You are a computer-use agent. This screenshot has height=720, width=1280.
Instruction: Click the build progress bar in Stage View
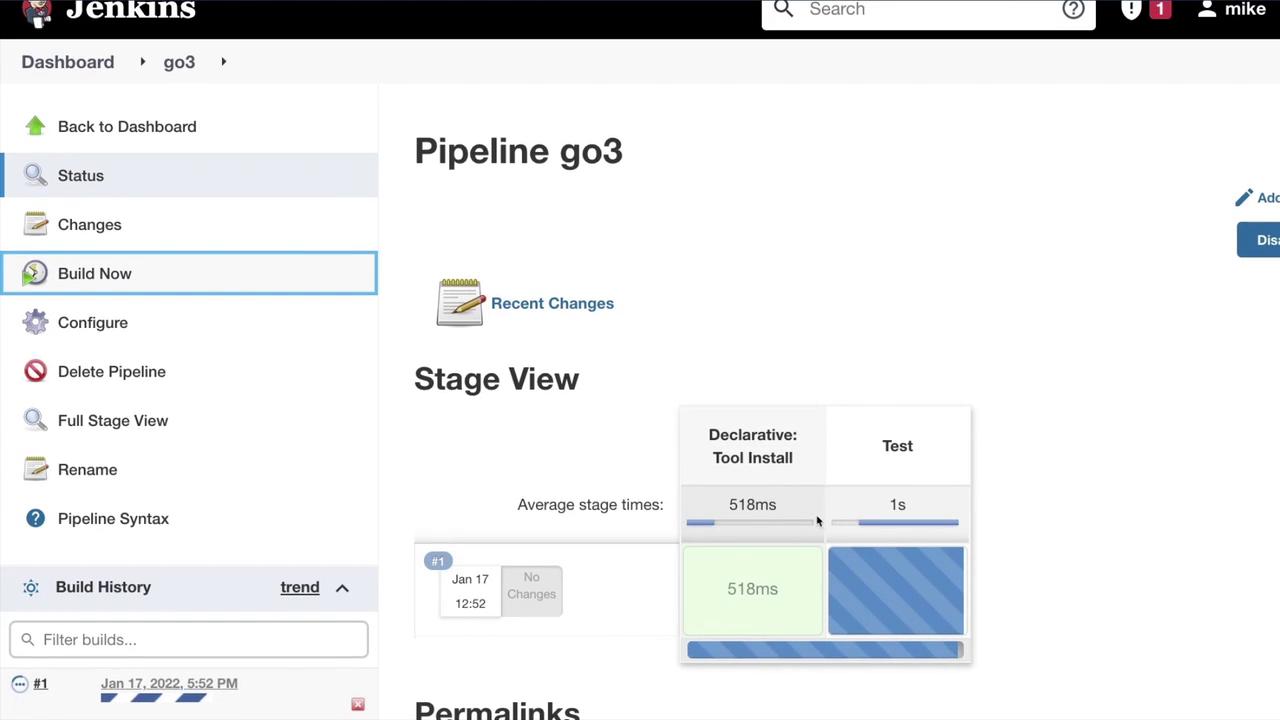[x=824, y=650]
